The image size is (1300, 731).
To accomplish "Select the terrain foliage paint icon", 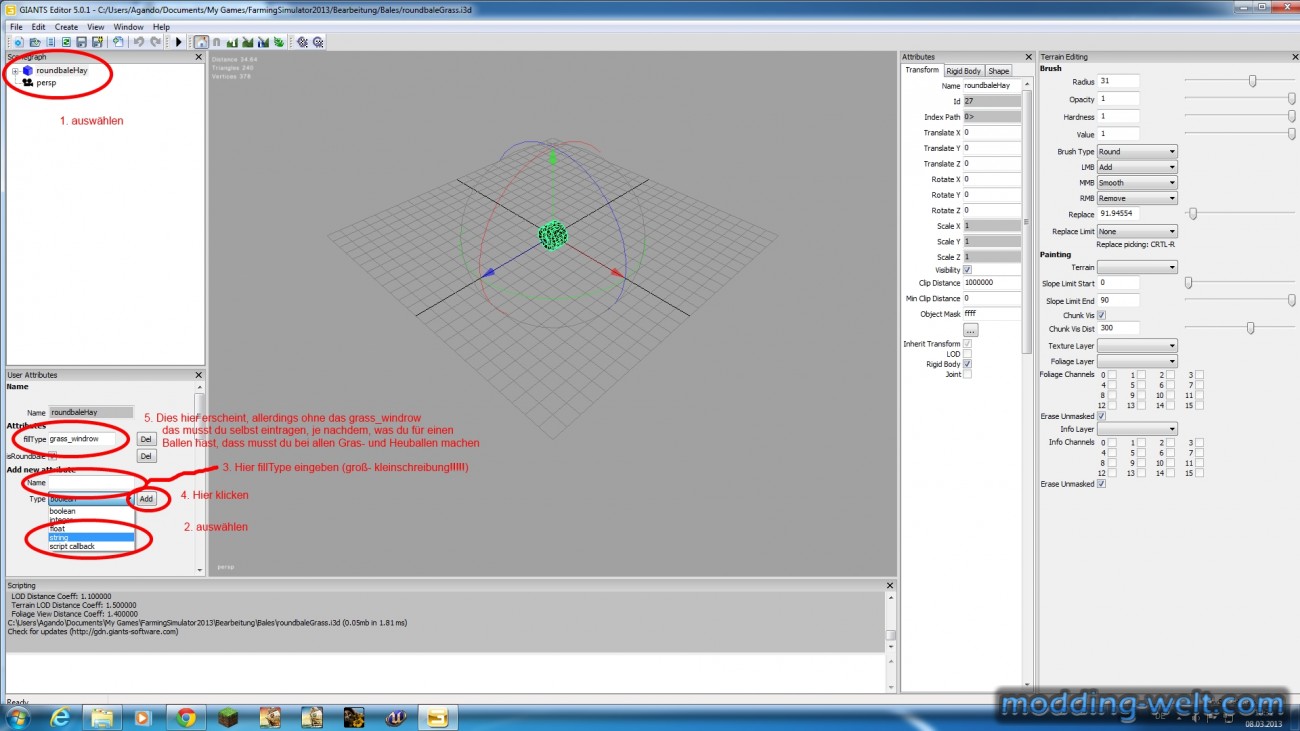I will click(279, 42).
